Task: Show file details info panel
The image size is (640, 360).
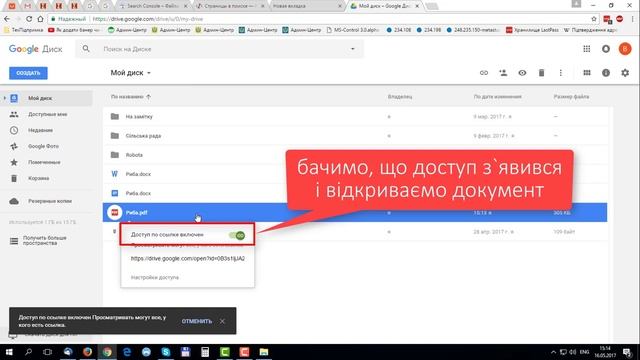Action: [x=606, y=73]
